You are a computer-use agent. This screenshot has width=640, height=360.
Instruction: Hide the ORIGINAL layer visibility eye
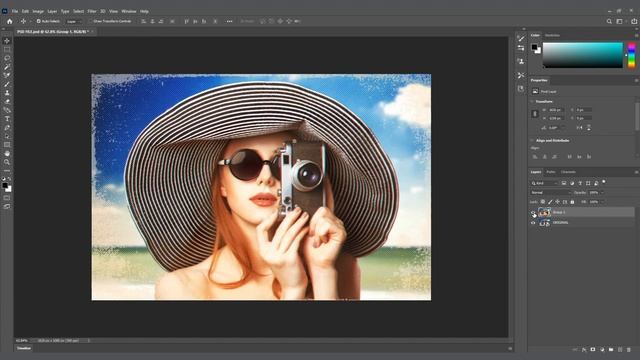[x=533, y=223]
